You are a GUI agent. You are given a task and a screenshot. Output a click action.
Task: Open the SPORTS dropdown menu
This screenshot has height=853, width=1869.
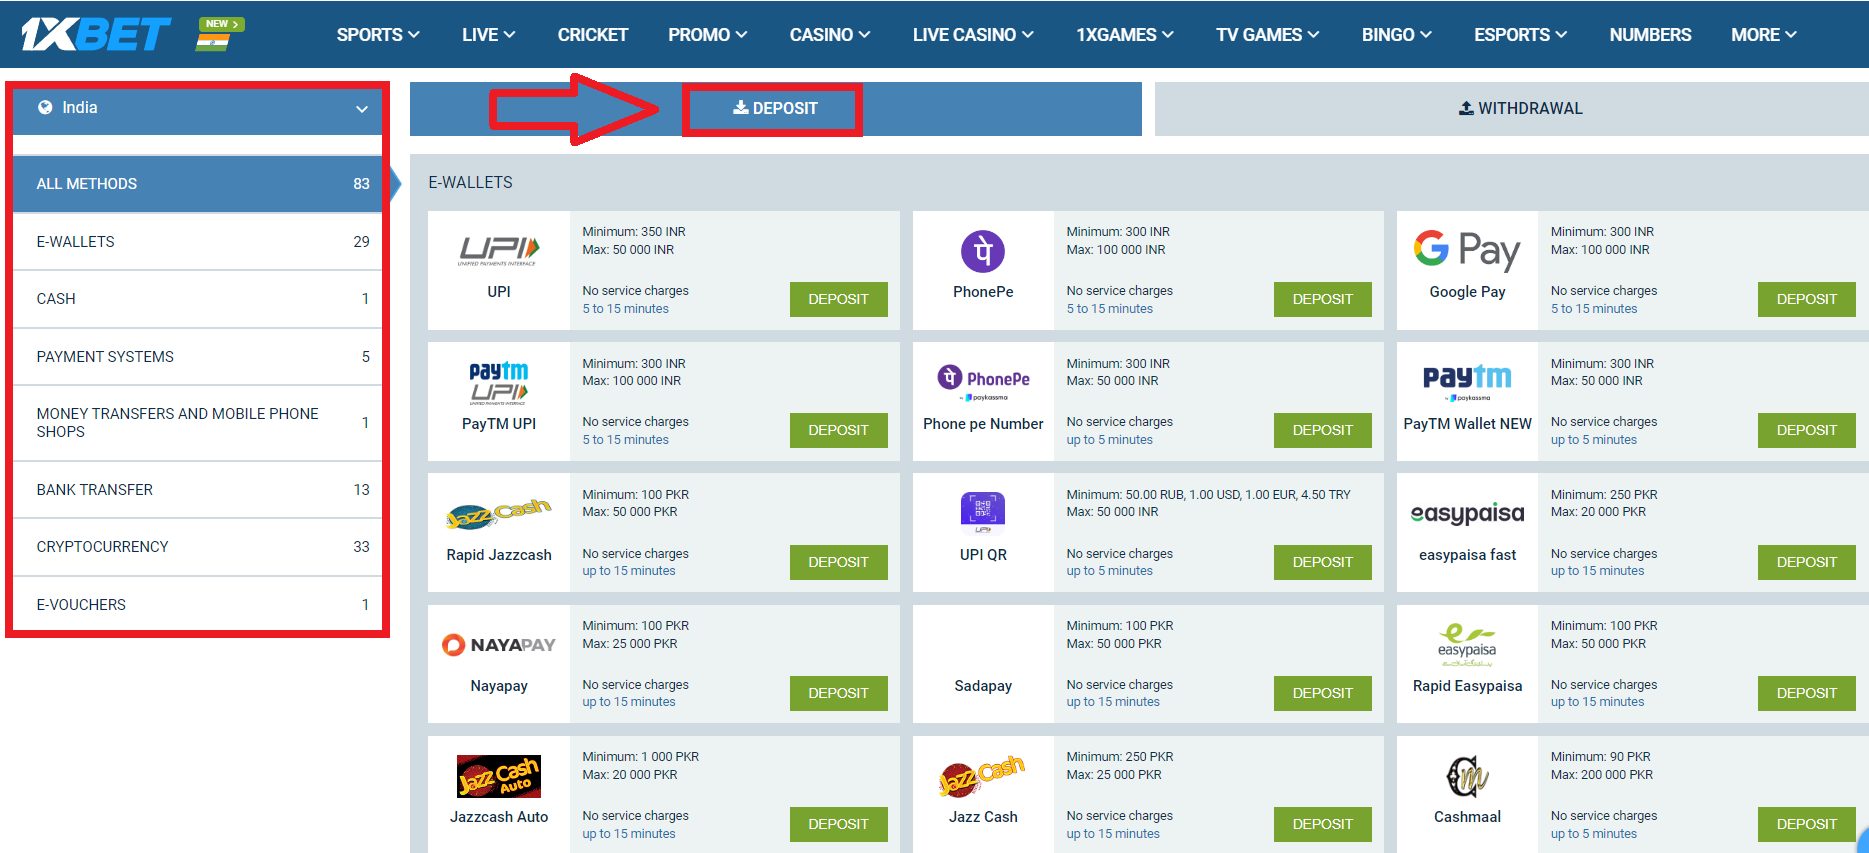[x=378, y=34]
